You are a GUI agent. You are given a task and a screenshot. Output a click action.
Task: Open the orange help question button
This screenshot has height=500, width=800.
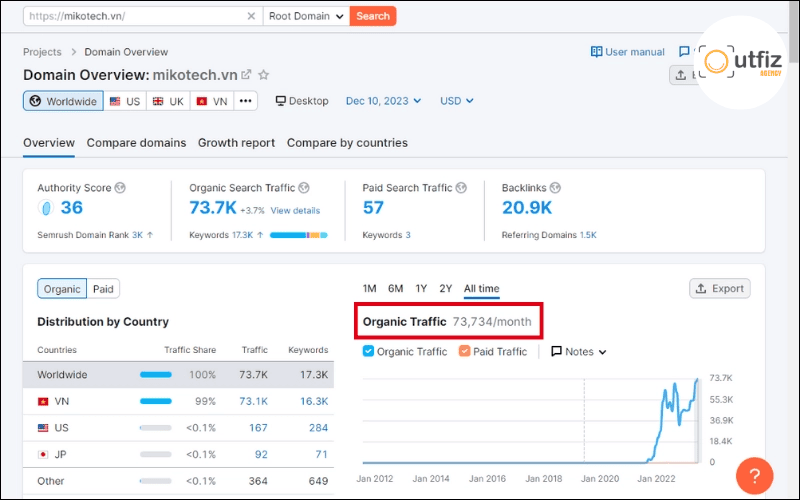click(x=754, y=476)
